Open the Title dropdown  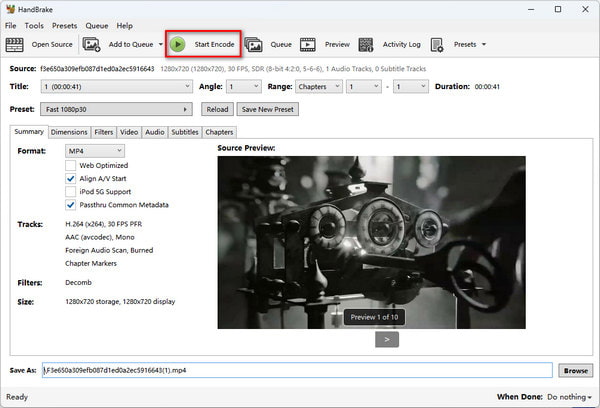[x=116, y=86]
